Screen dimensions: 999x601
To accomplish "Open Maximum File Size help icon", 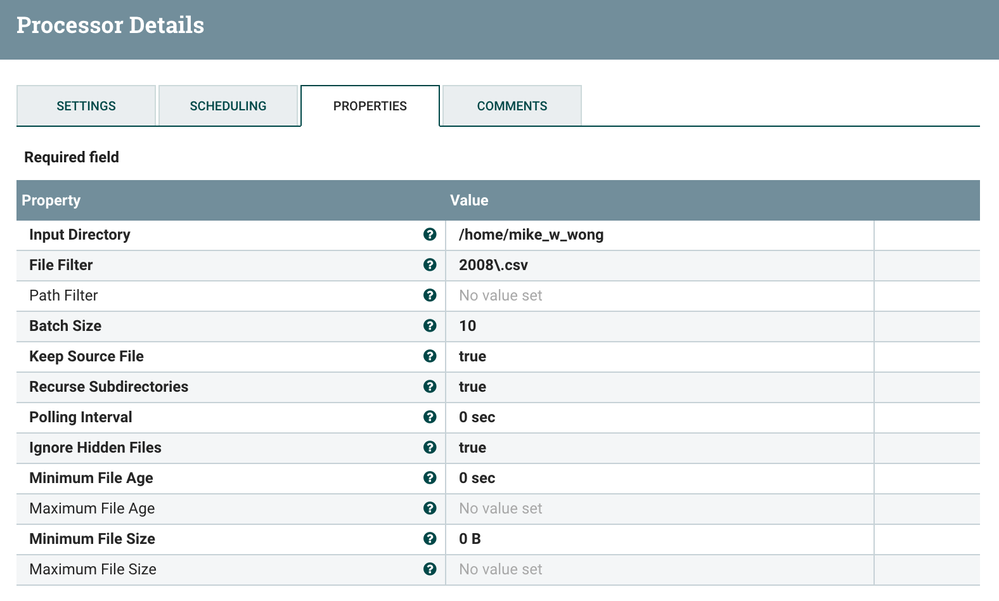I will click(429, 569).
